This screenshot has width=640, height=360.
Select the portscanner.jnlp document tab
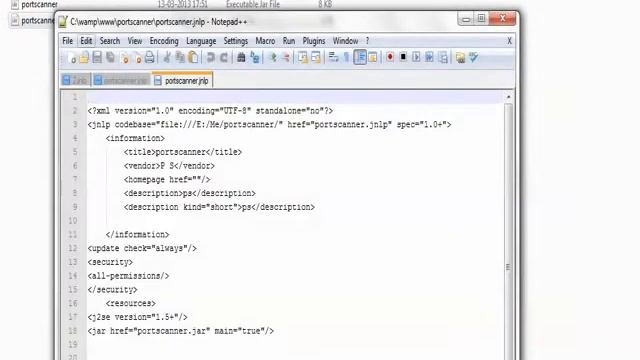pos(182,80)
